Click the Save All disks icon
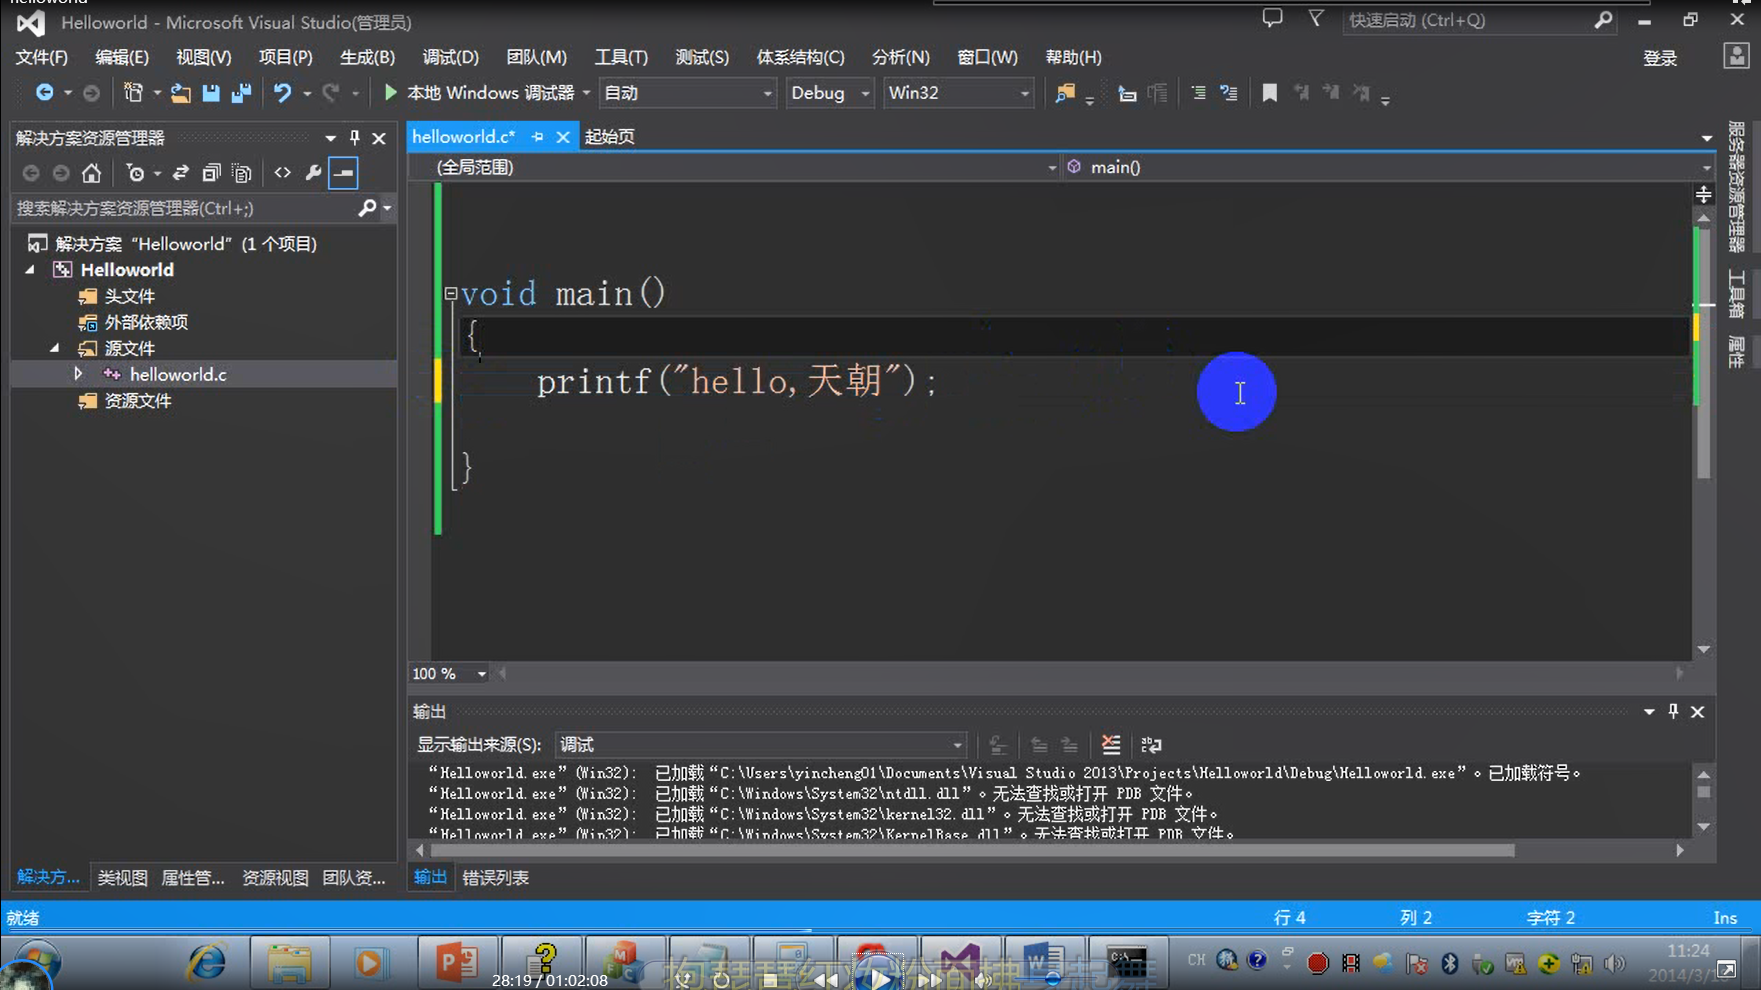This screenshot has height=990, width=1761. [241, 93]
